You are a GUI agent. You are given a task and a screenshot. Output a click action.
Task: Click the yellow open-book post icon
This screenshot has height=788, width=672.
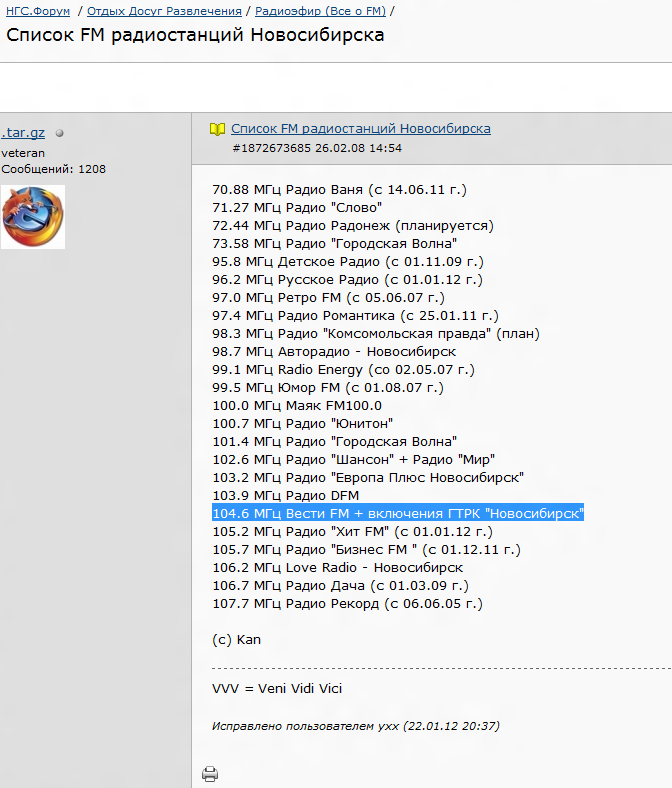click(x=217, y=129)
